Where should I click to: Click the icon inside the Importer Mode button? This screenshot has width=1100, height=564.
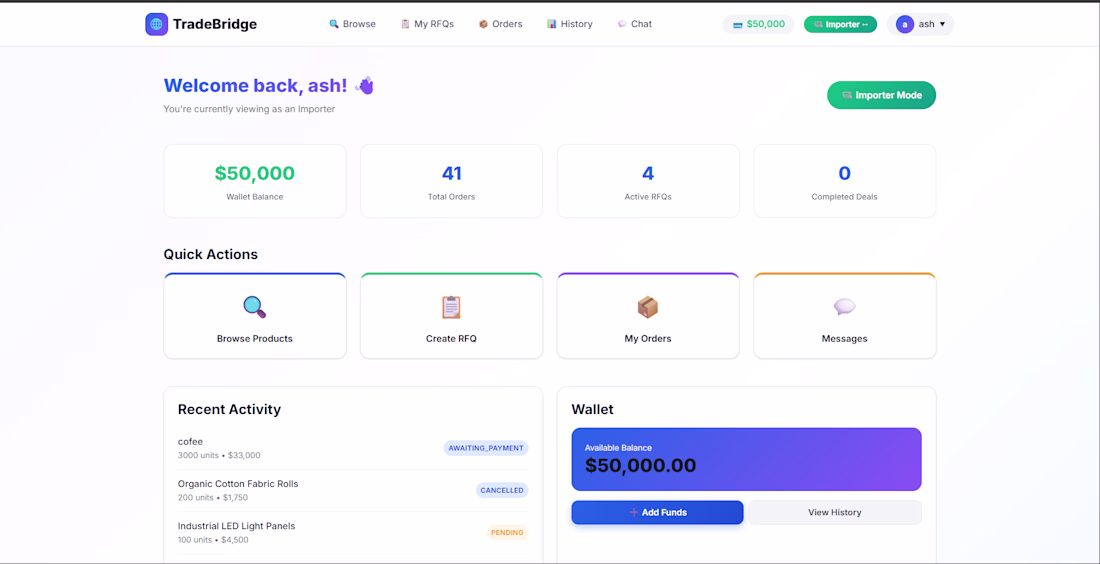pos(847,95)
